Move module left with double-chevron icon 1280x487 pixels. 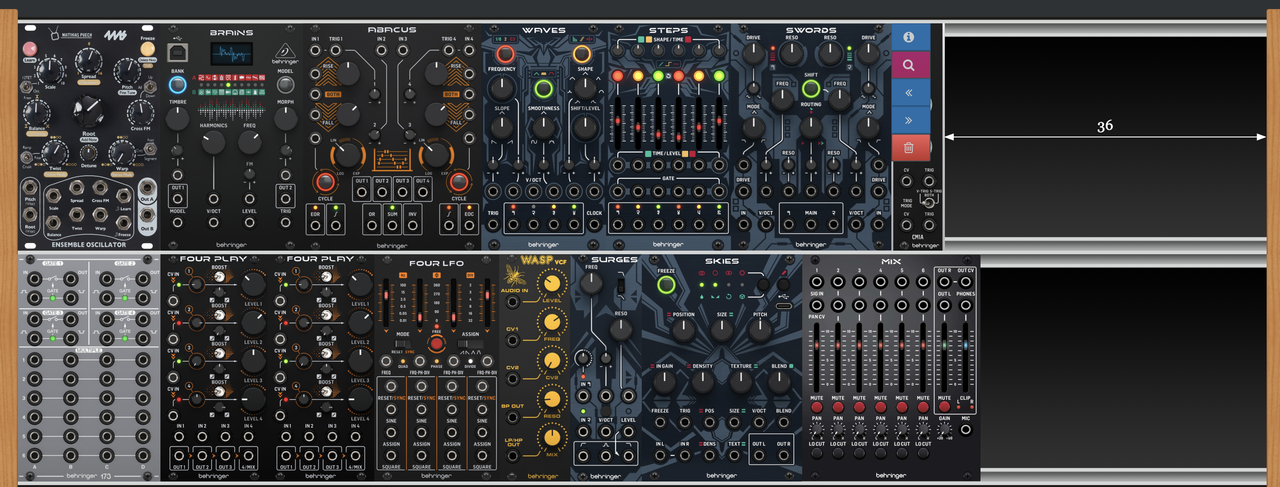[910, 92]
